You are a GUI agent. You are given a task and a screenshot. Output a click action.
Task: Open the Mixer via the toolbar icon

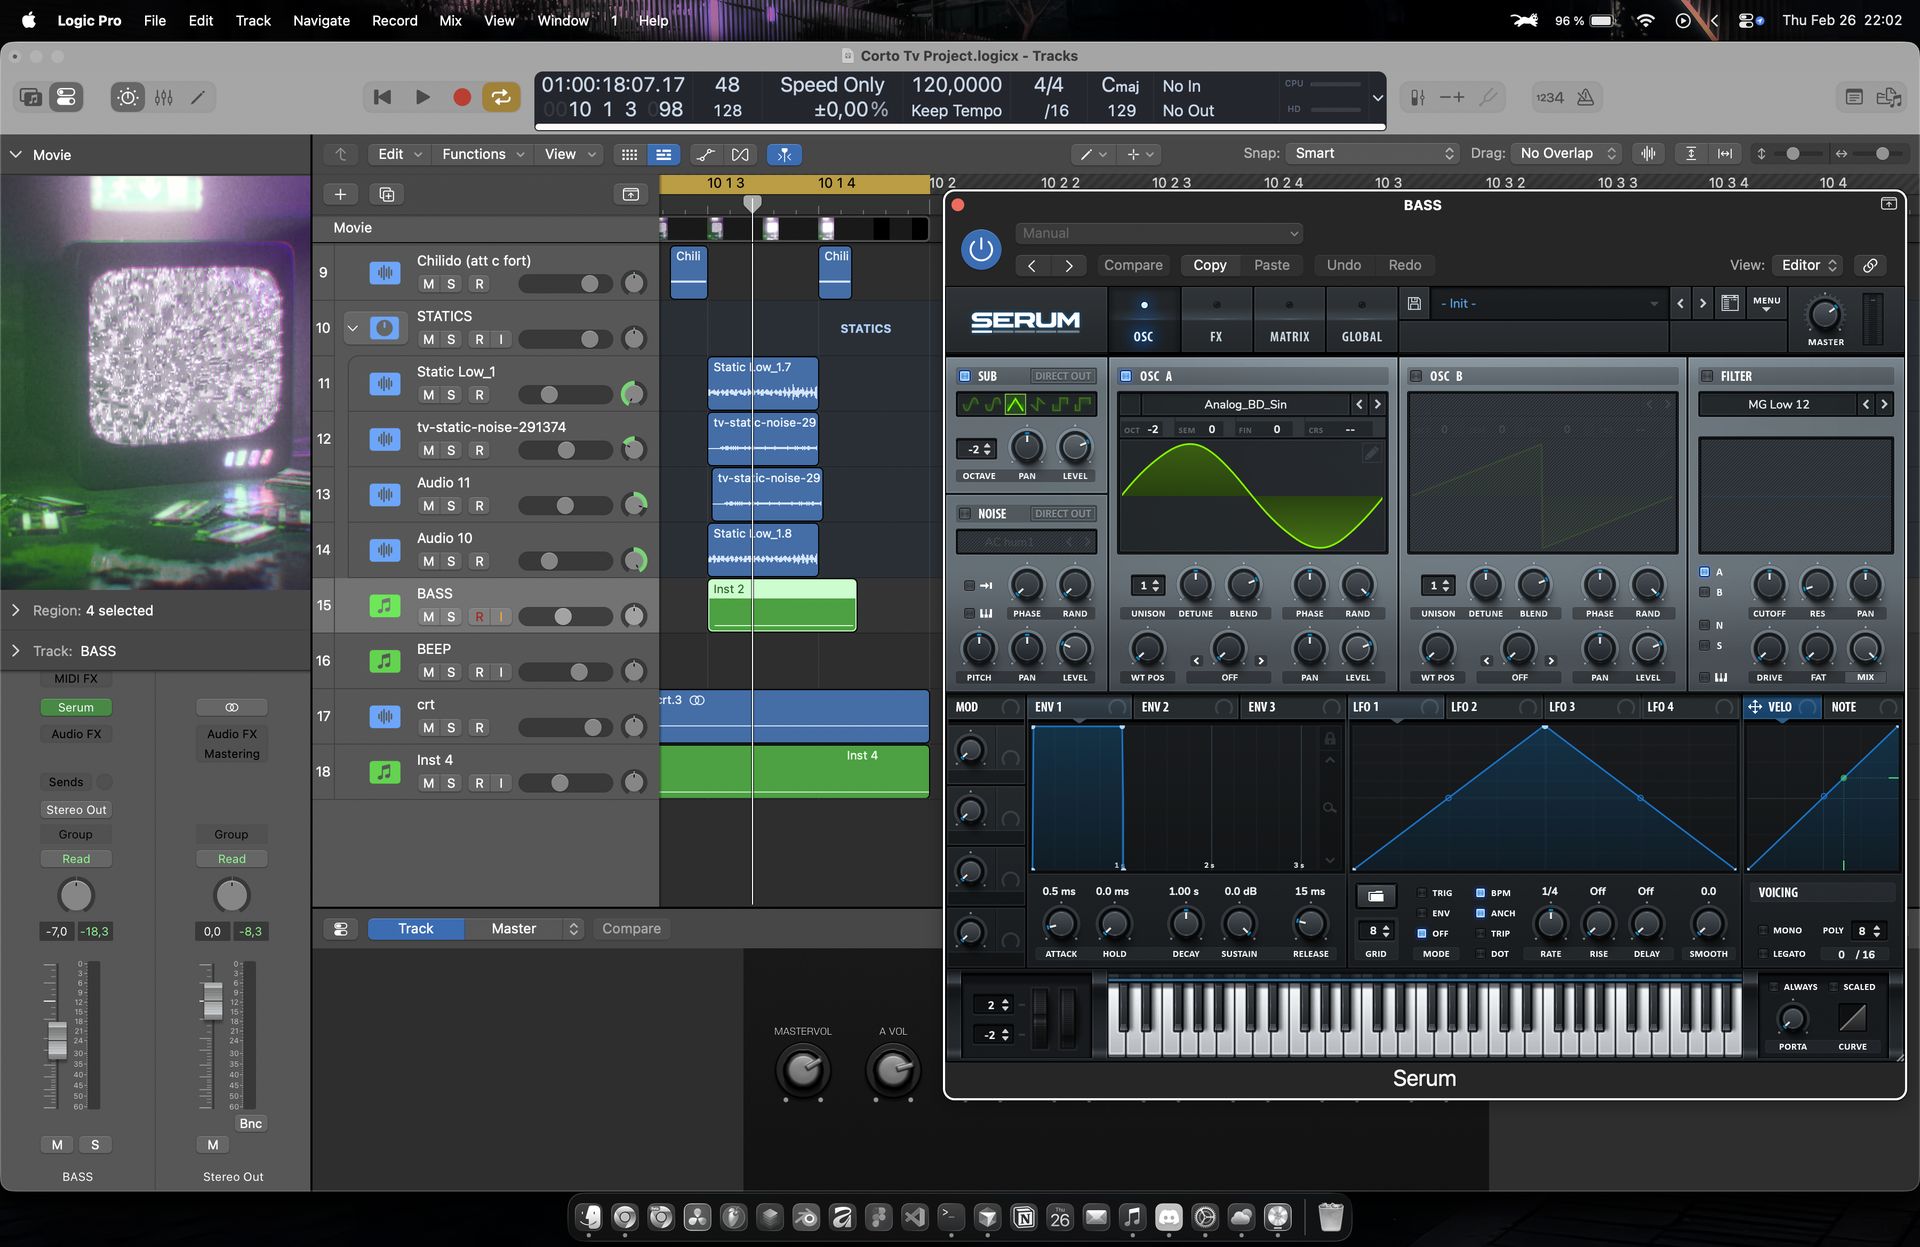click(x=164, y=97)
